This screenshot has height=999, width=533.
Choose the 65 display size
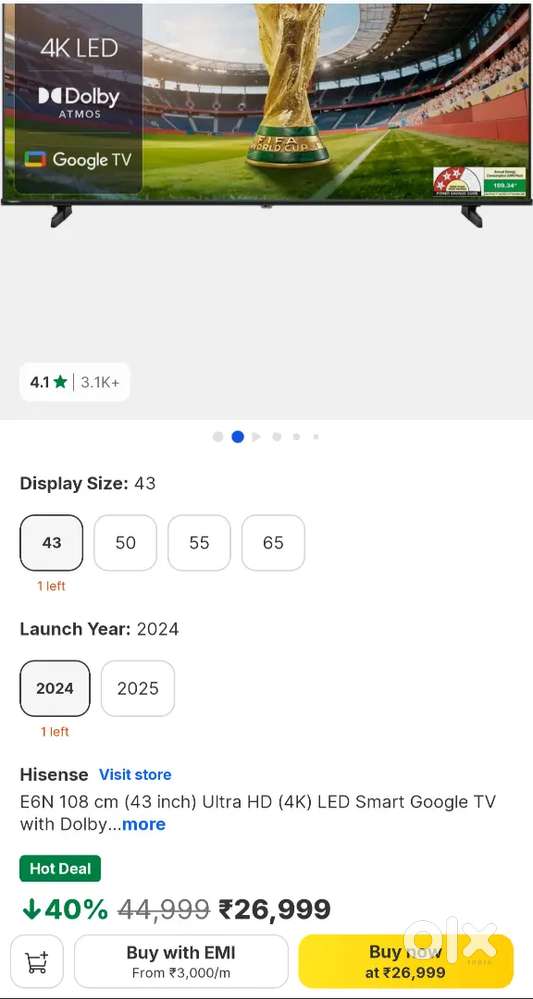coord(273,543)
